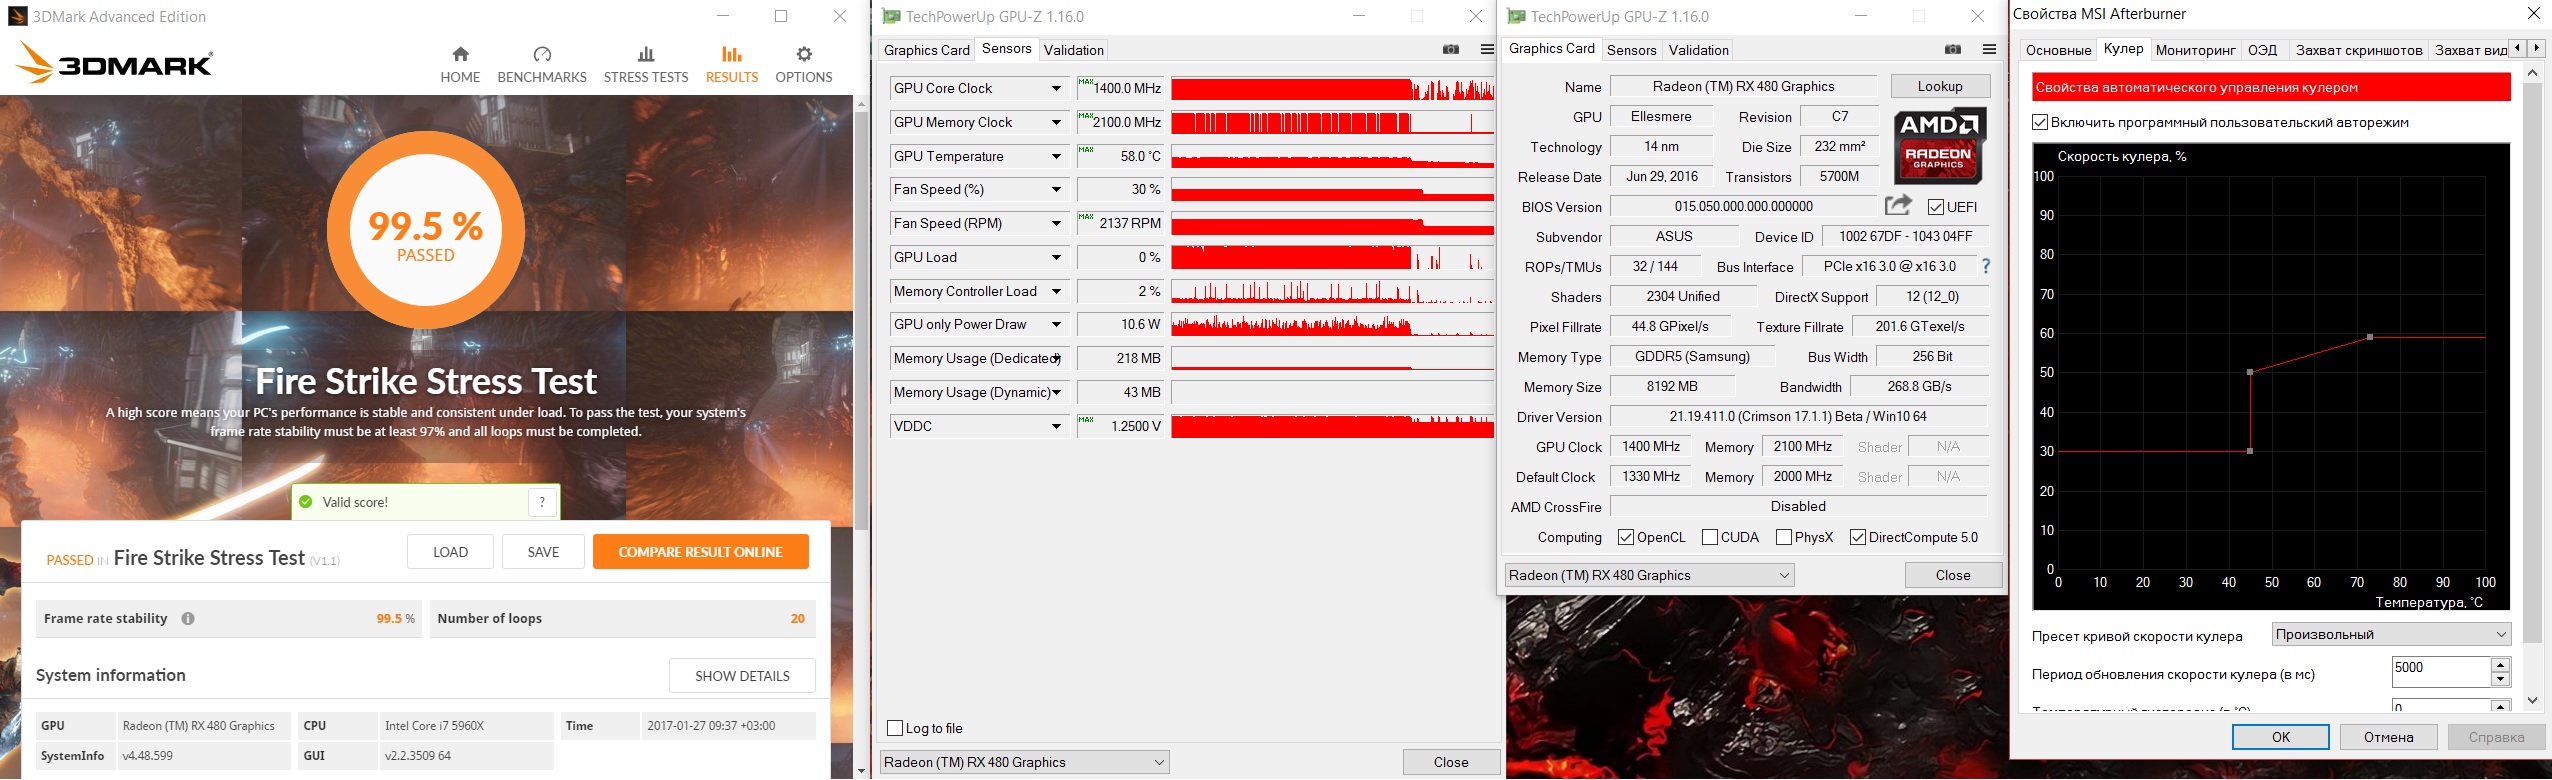
Task: Open the Memory Controller Load sensor dropdown
Action: tap(1056, 291)
